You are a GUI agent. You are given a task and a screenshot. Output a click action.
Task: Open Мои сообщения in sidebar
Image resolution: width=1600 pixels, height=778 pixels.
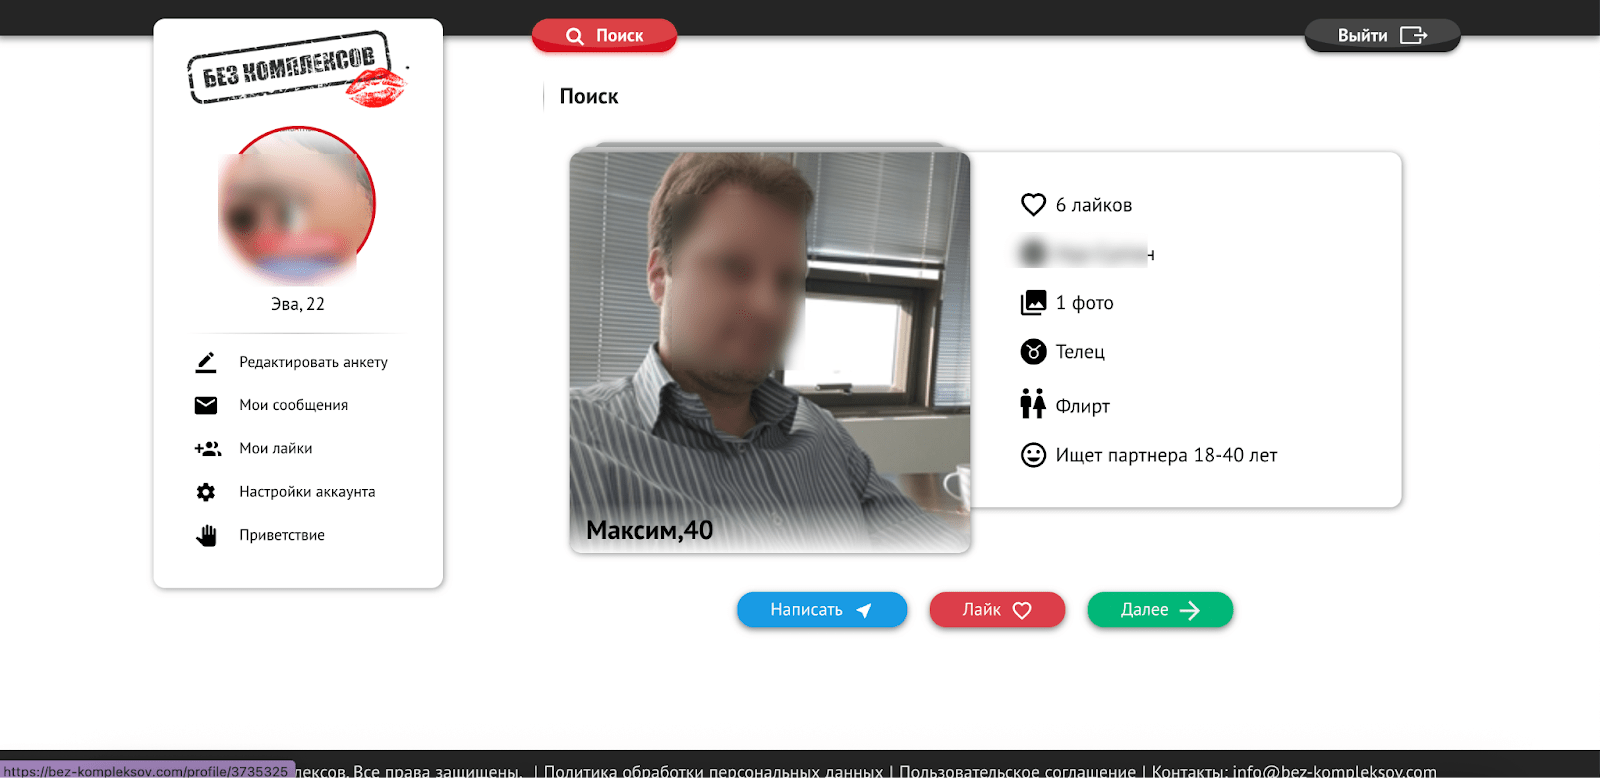tap(293, 405)
